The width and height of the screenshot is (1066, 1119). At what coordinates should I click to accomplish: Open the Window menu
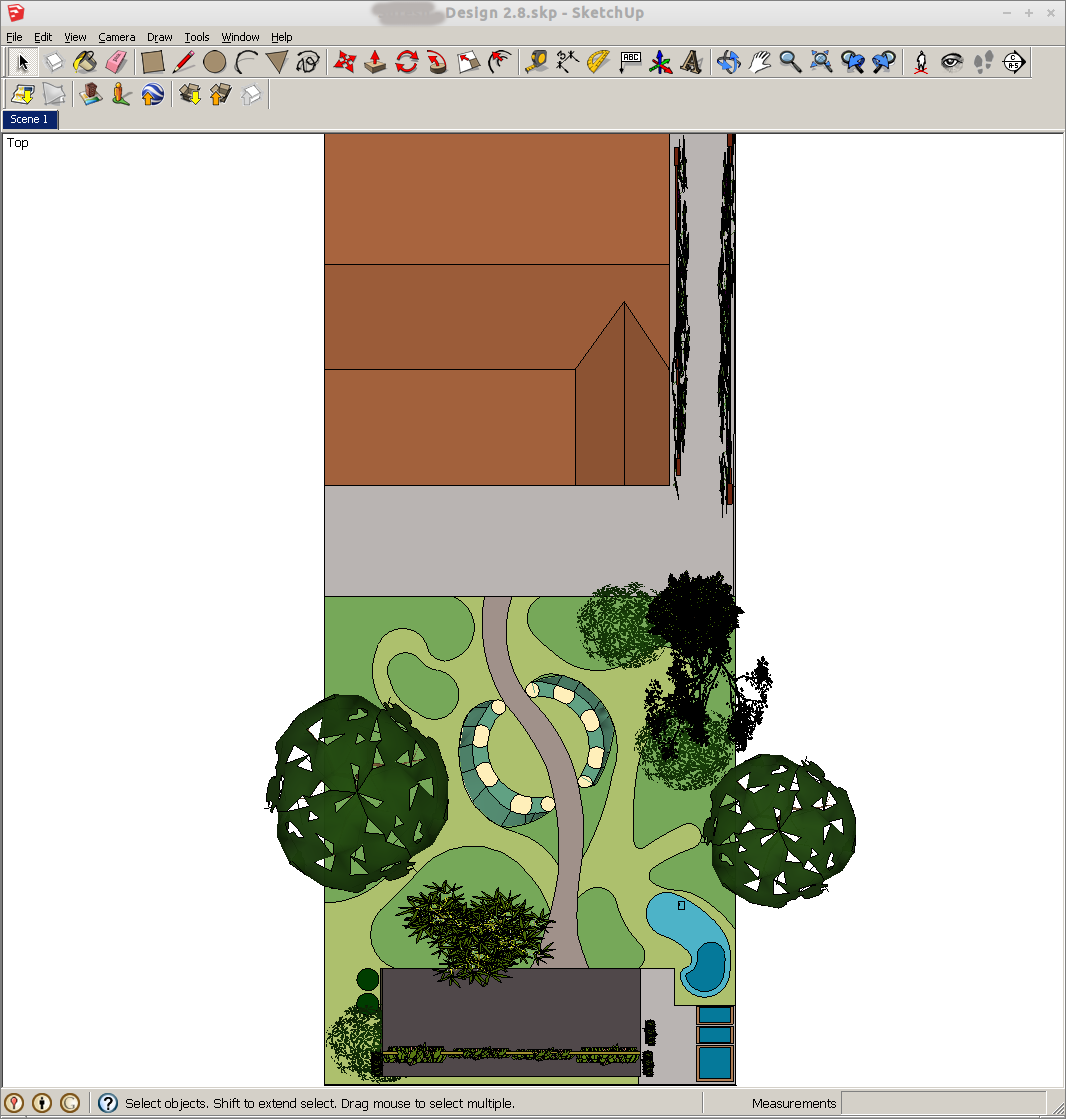point(240,37)
